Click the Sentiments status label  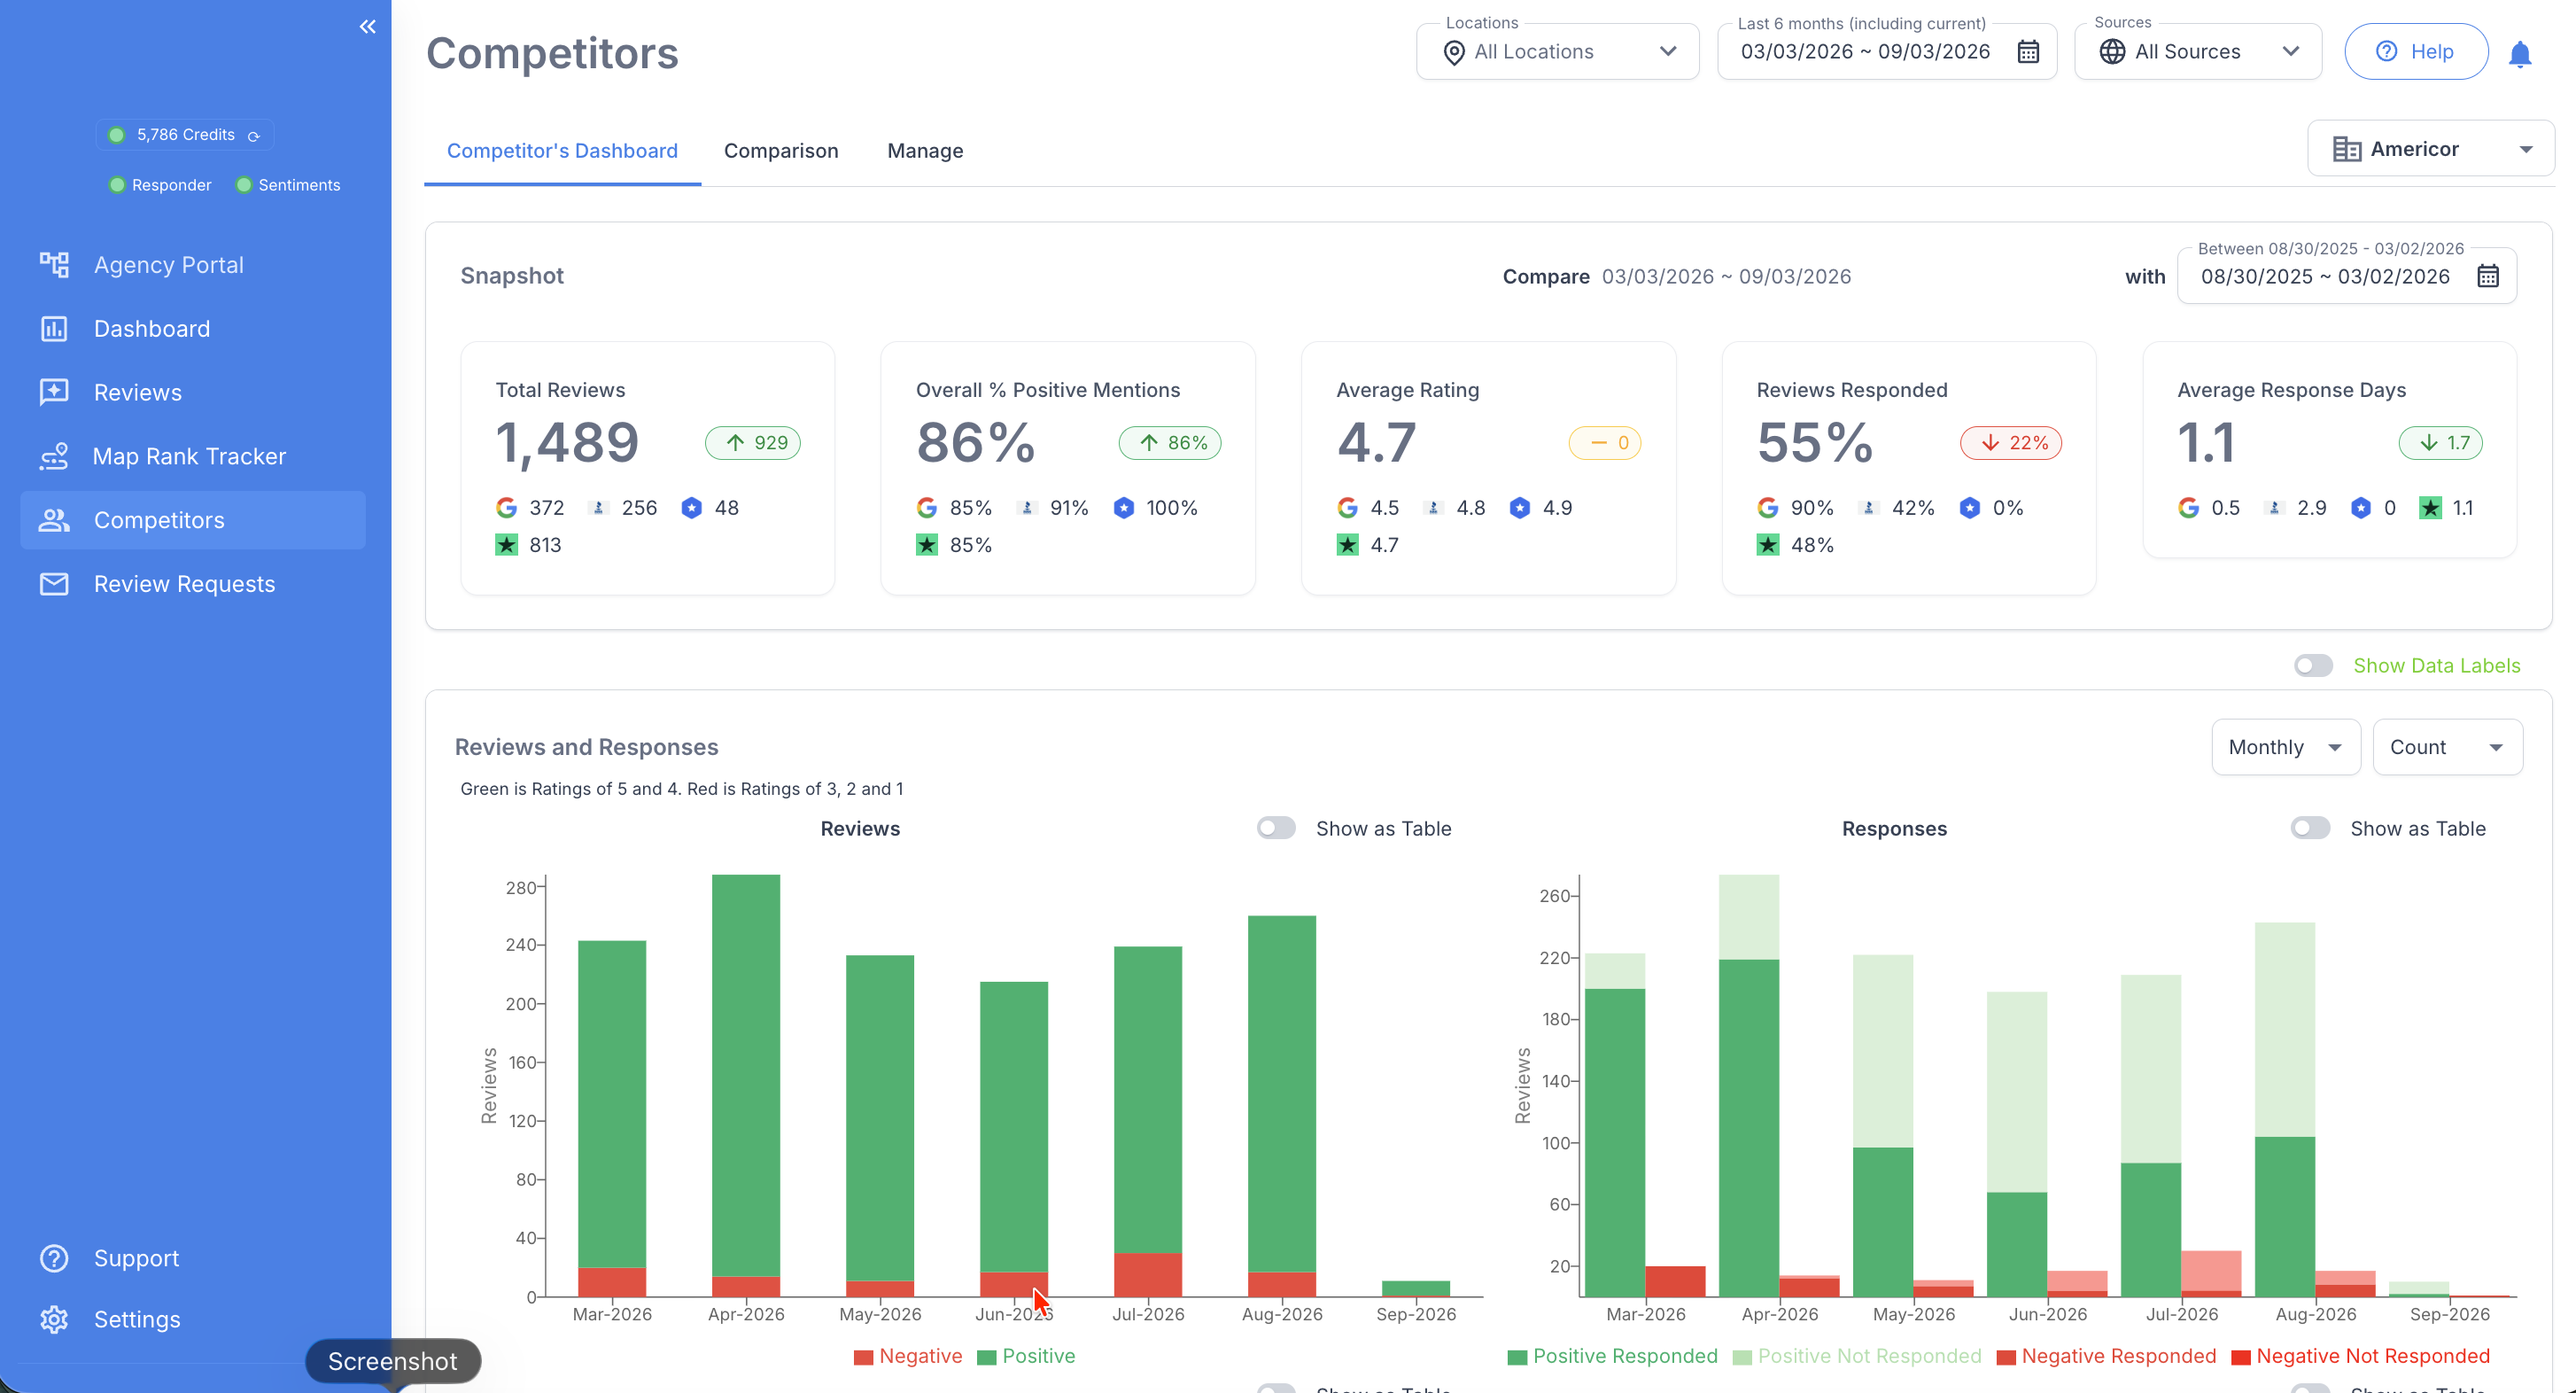pos(299,185)
